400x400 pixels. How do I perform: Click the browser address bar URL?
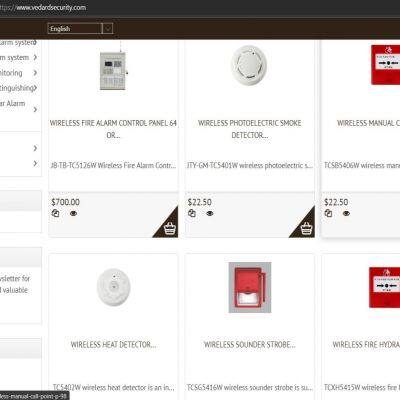[43, 7]
